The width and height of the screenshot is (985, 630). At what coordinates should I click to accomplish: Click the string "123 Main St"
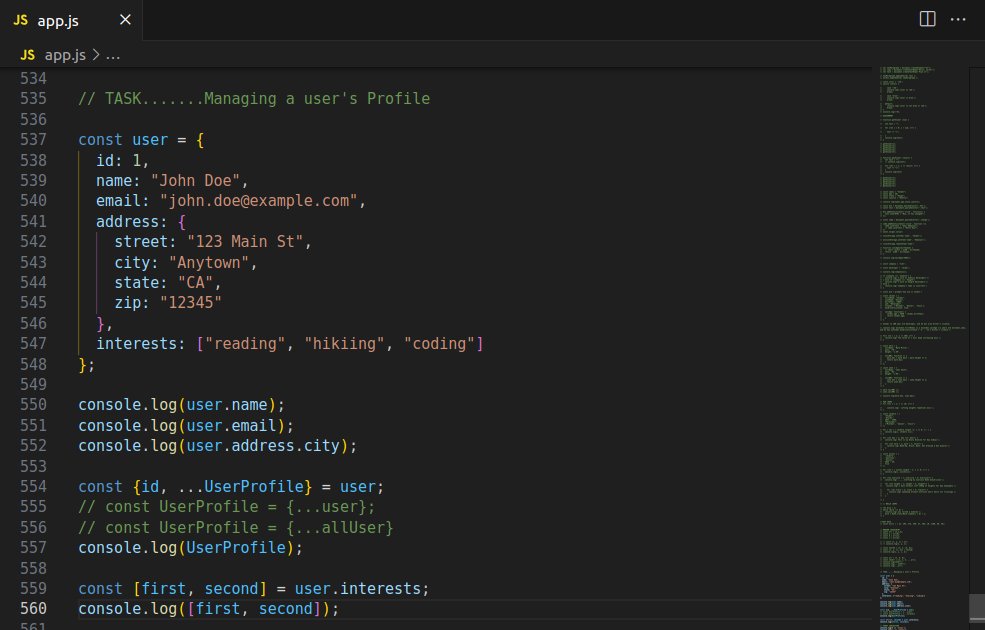click(x=245, y=241)
